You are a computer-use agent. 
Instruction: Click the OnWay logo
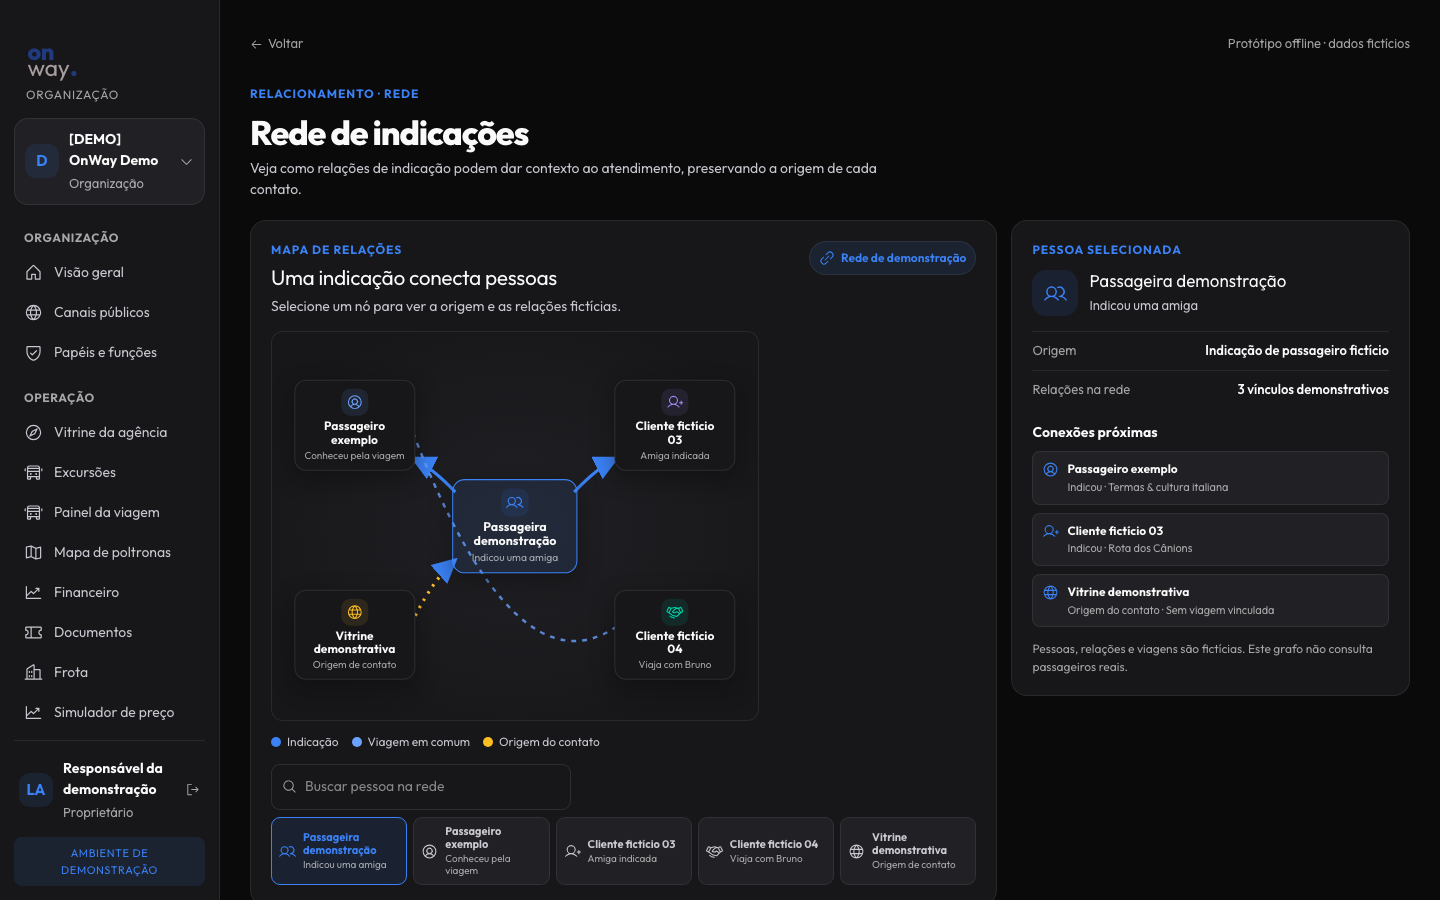point(52,63)
